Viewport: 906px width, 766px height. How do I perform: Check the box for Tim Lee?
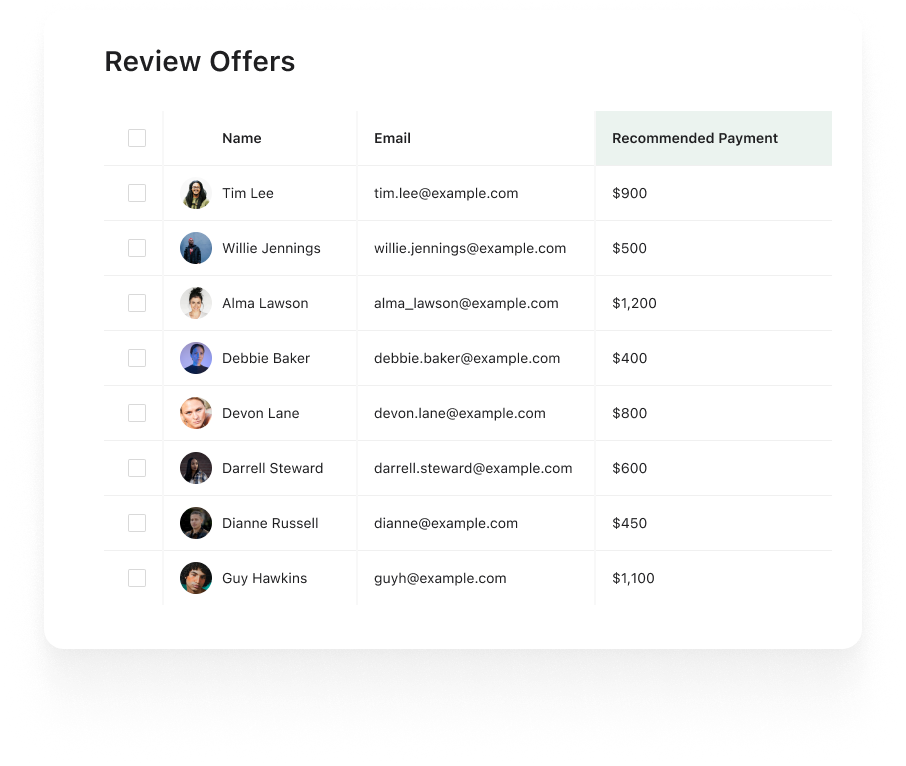(x=137, y=193)
